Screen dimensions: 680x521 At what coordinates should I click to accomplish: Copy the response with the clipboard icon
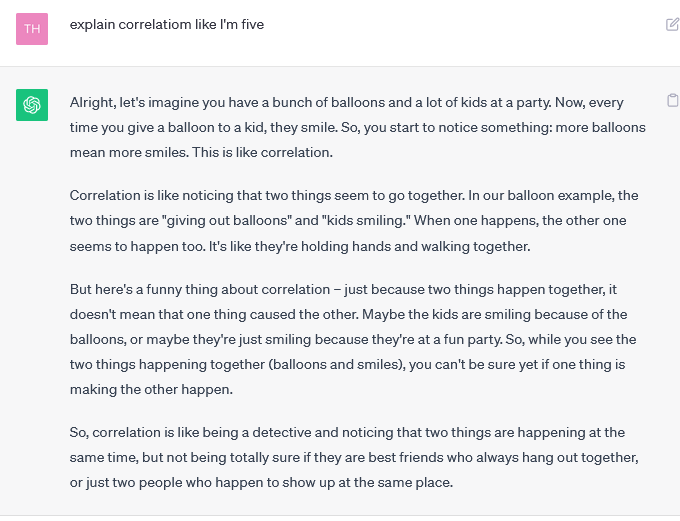672,100
